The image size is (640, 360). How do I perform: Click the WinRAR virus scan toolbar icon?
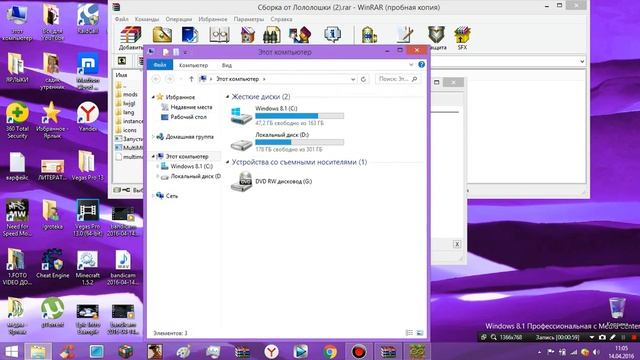(x=369, y=35)
